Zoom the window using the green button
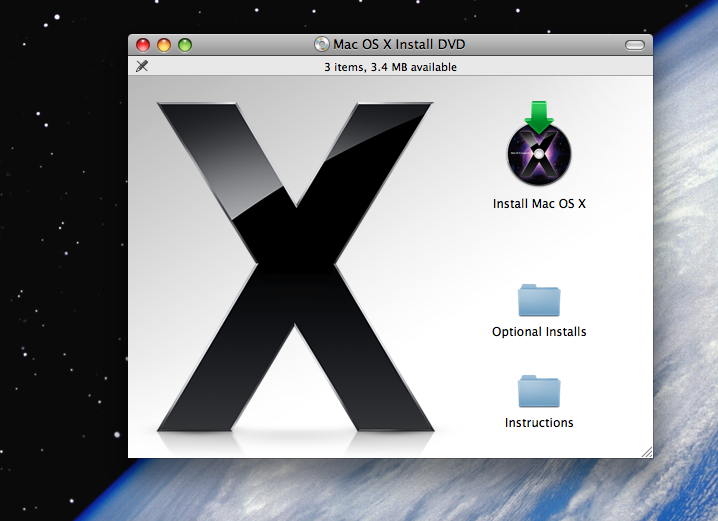 tap(185, 45)
